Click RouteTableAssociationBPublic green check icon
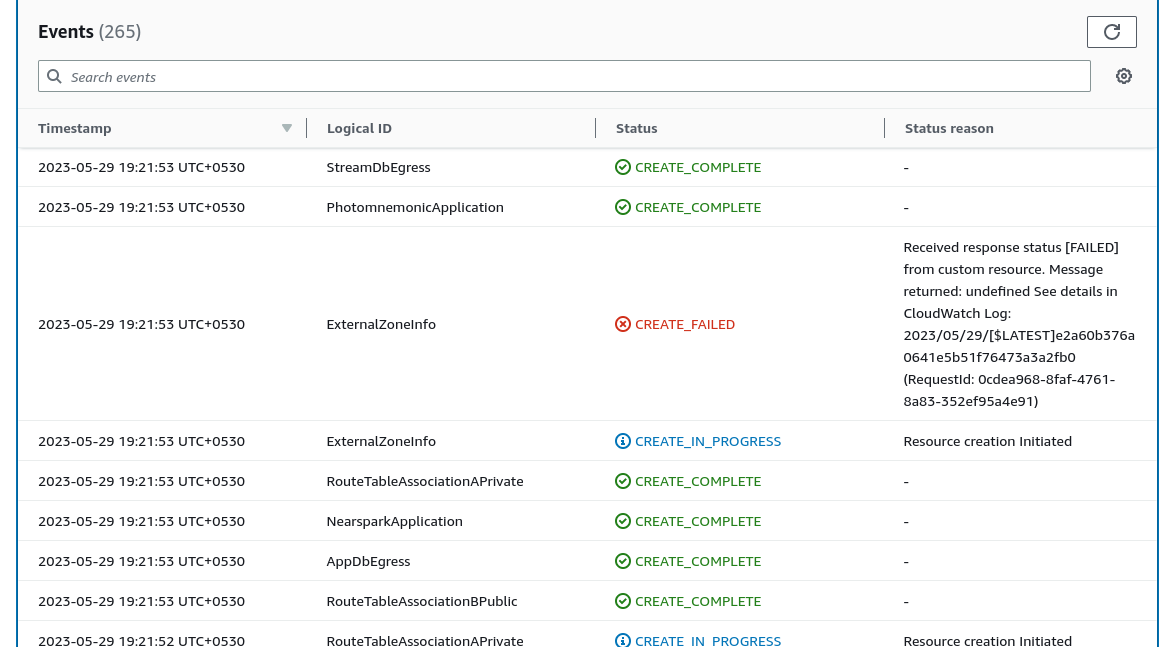 click(622, 601)
